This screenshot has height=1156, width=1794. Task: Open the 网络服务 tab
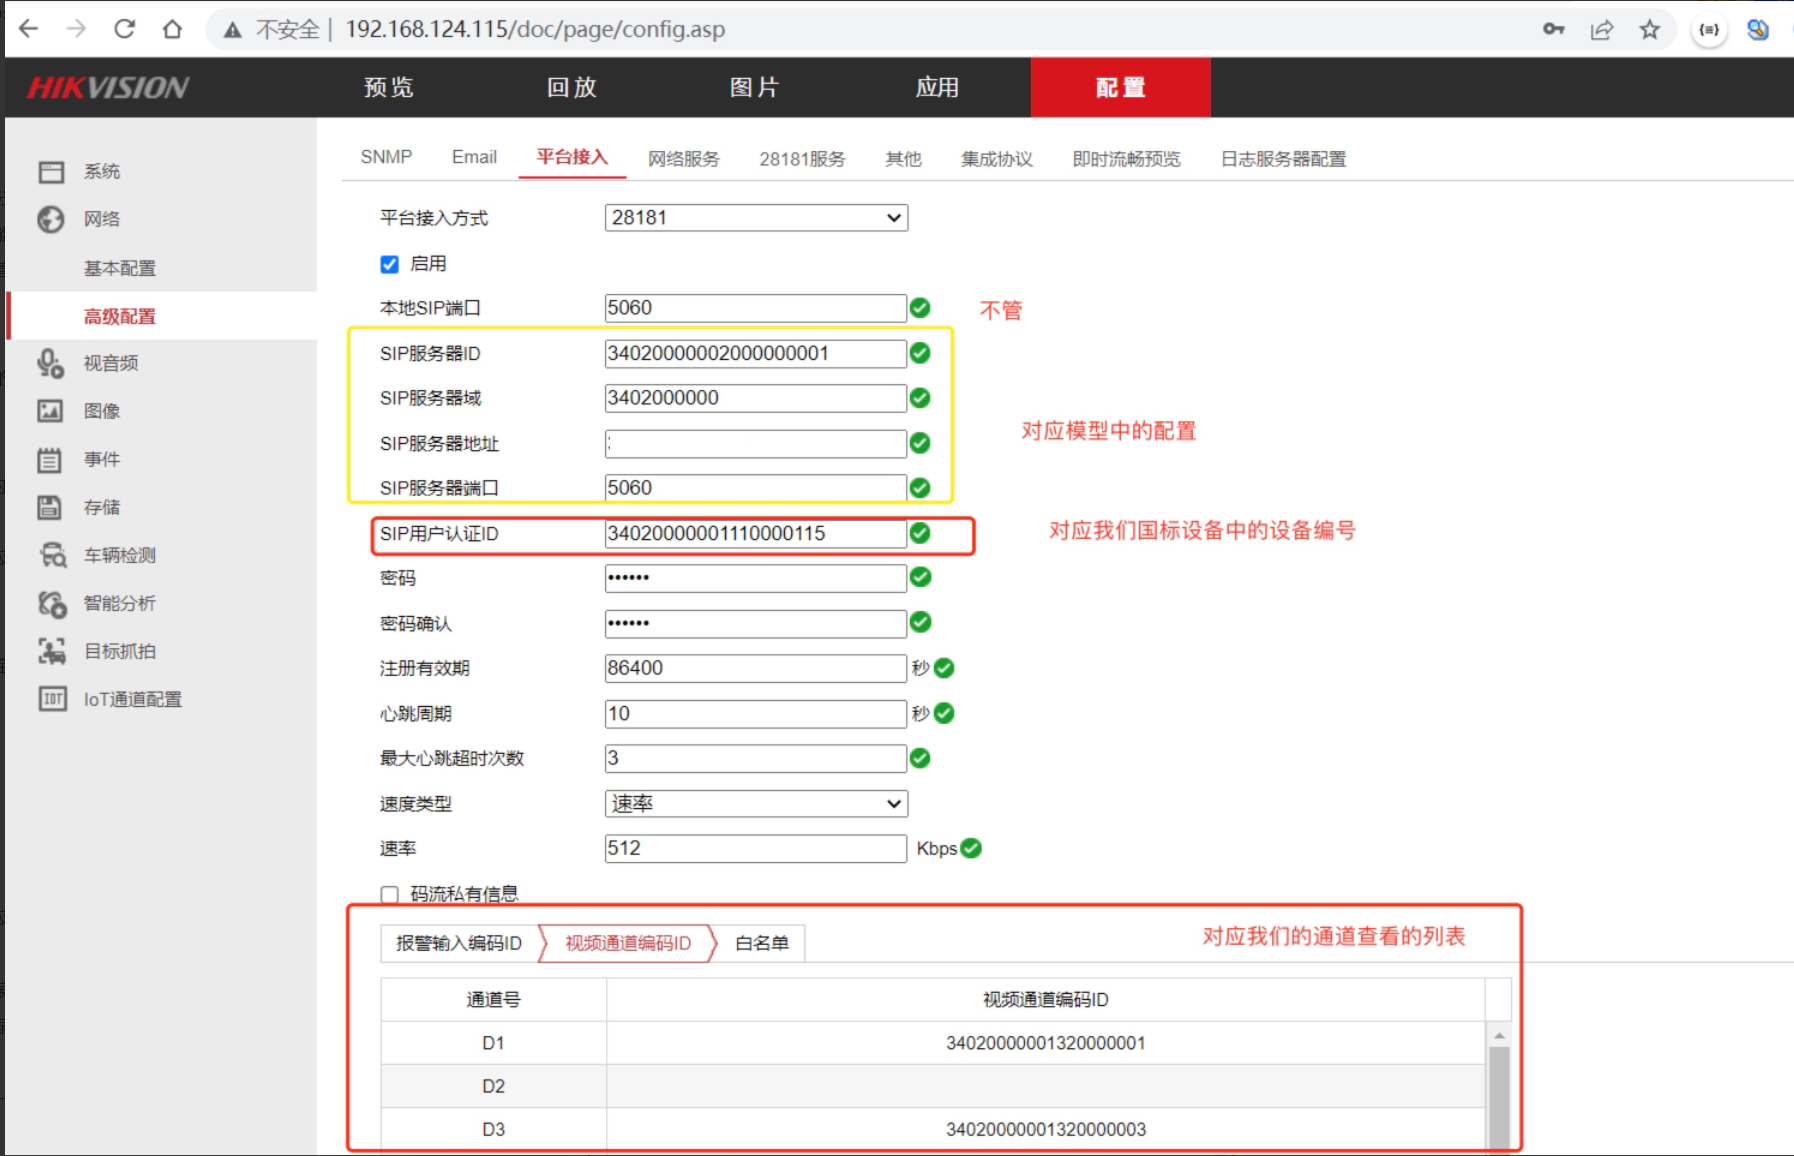pos(684,159)
